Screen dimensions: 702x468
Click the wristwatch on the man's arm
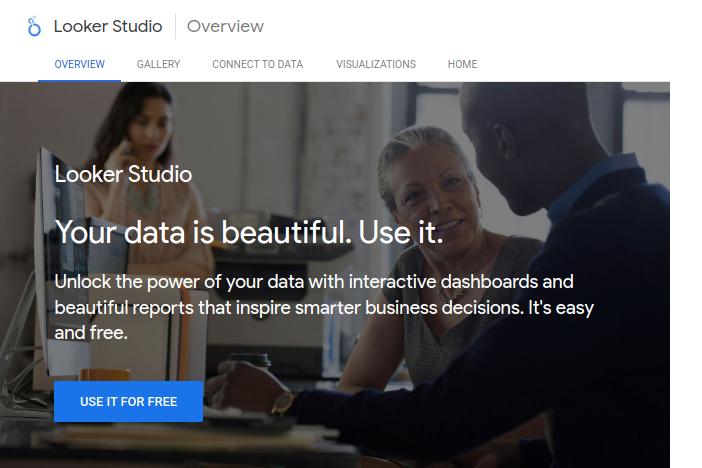pos(283,402)
